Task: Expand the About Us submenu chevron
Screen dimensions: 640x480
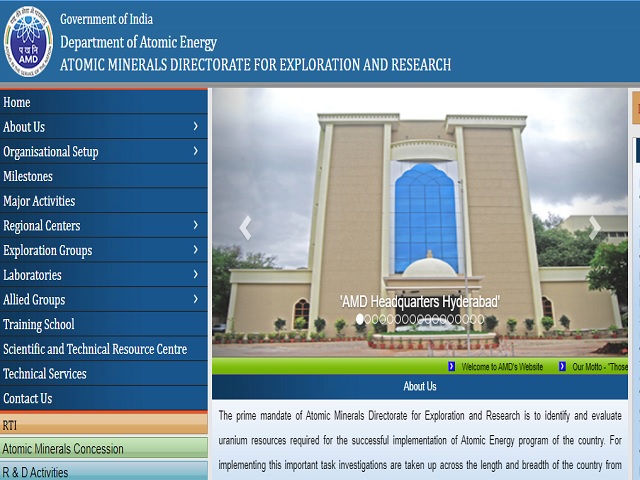Action: tap(196, 126)
